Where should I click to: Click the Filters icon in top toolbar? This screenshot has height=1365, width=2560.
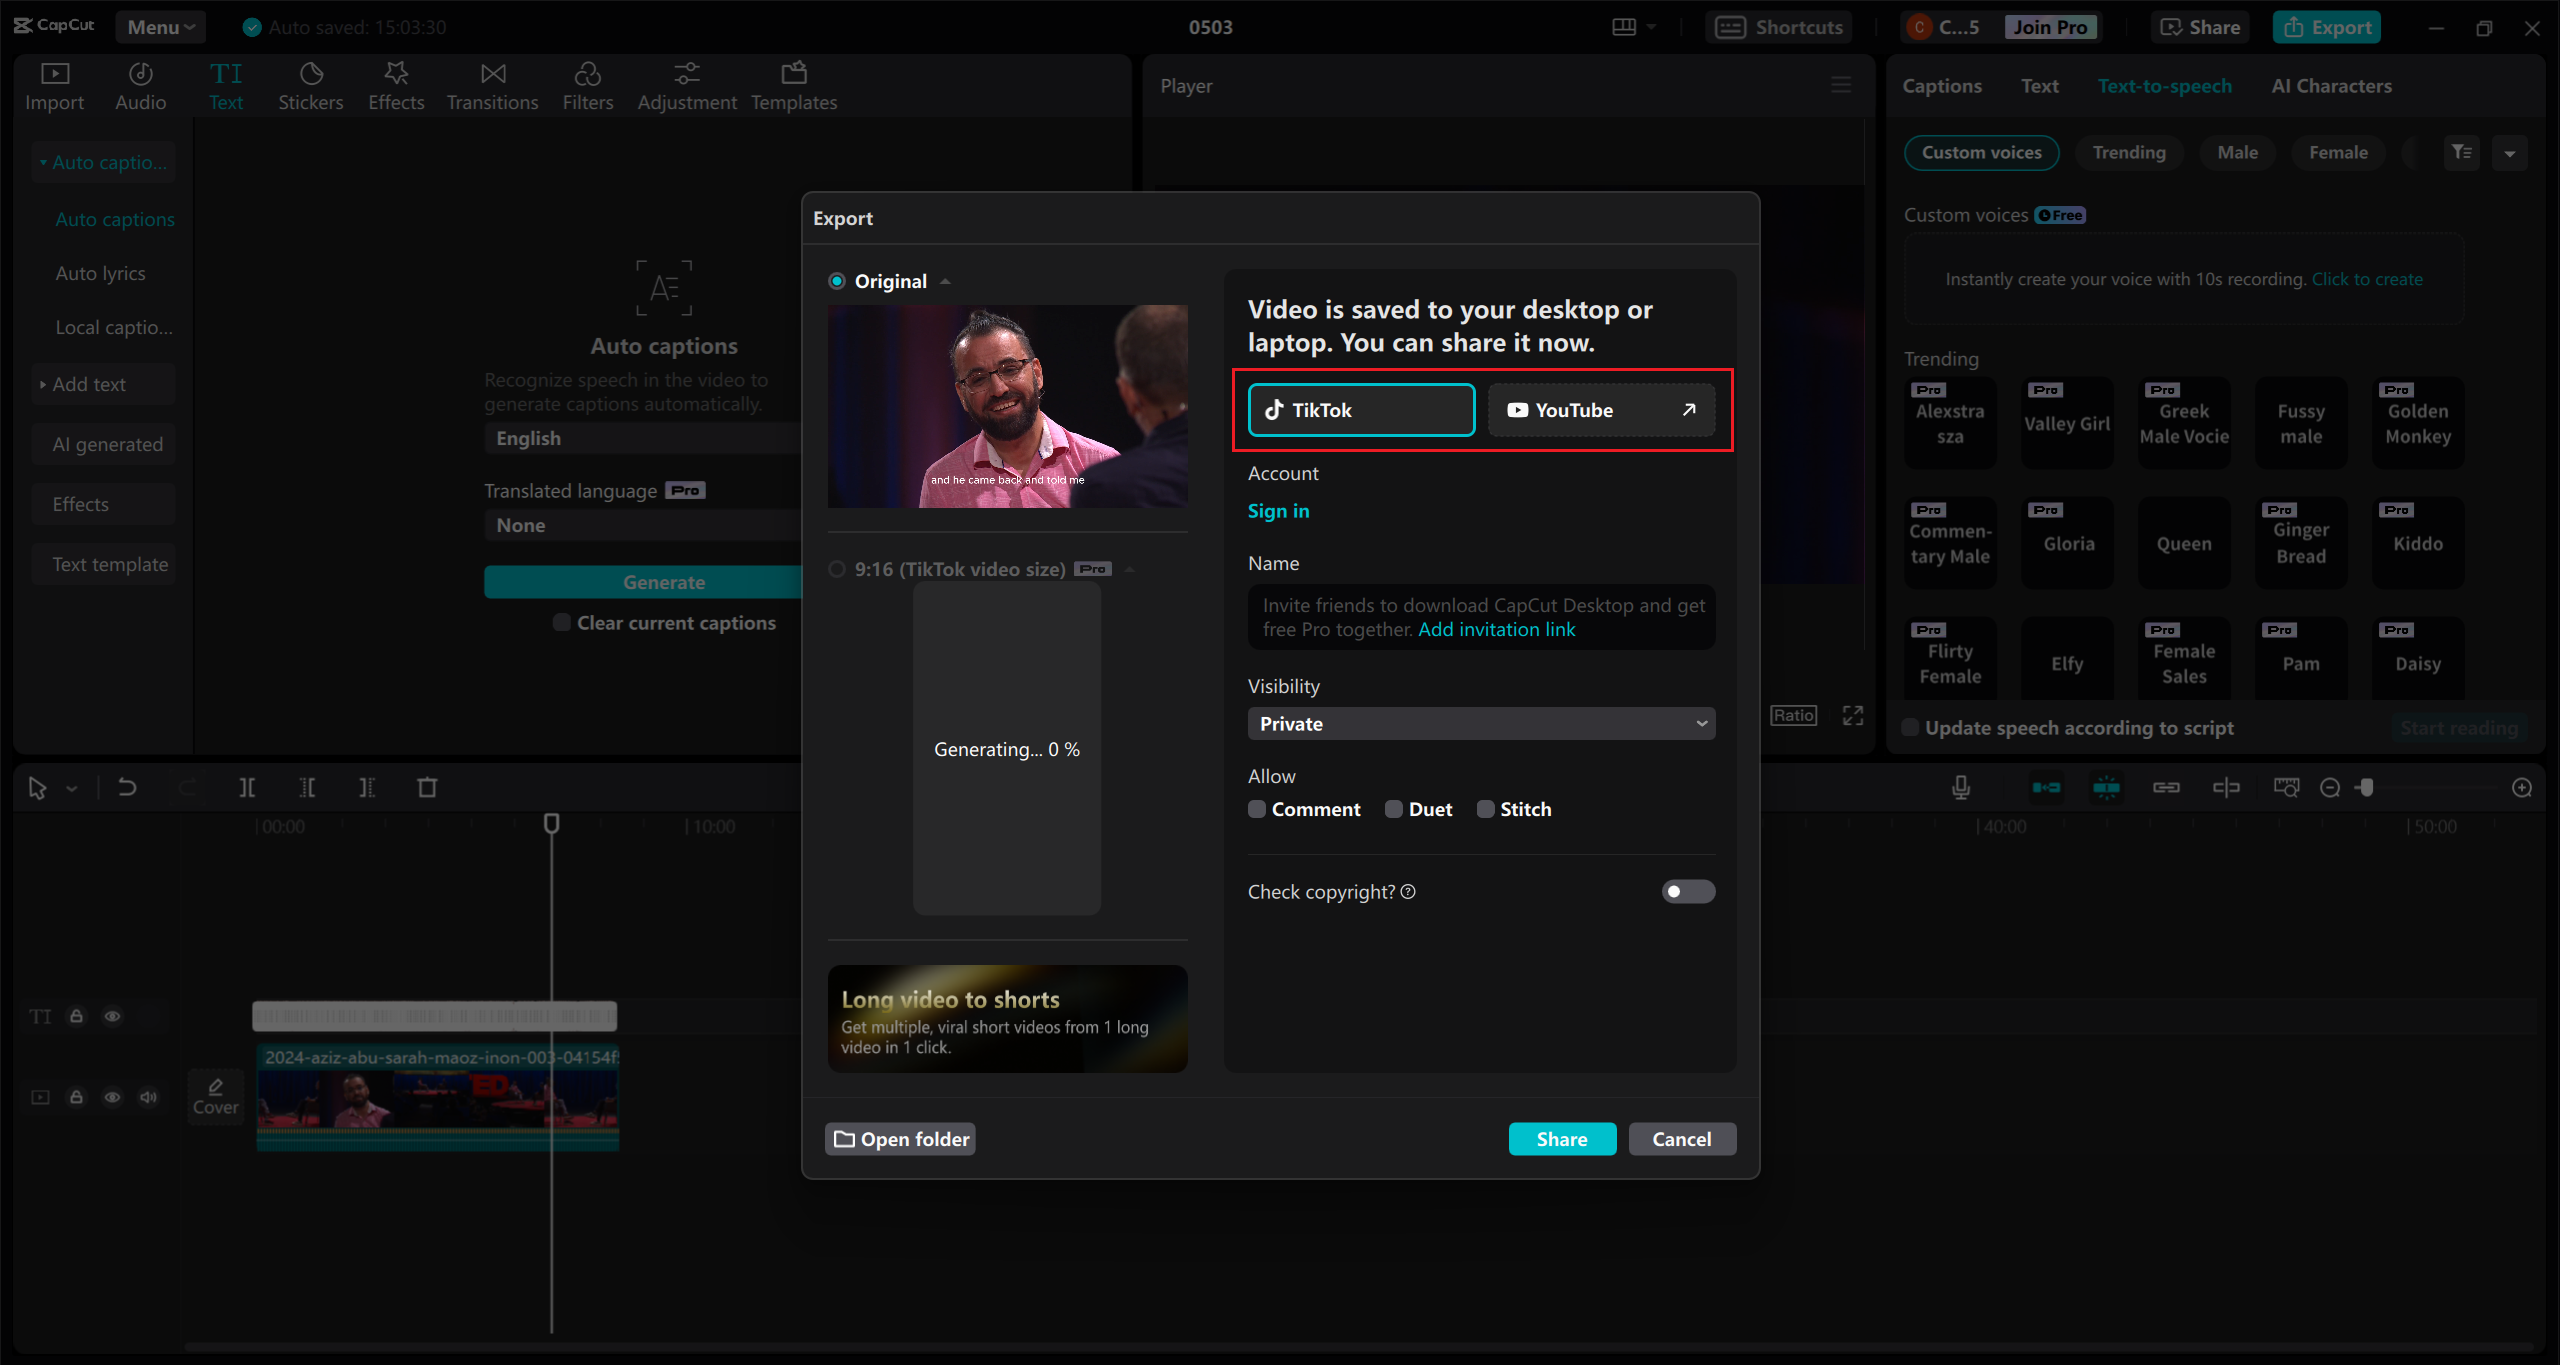click(587, 74)
